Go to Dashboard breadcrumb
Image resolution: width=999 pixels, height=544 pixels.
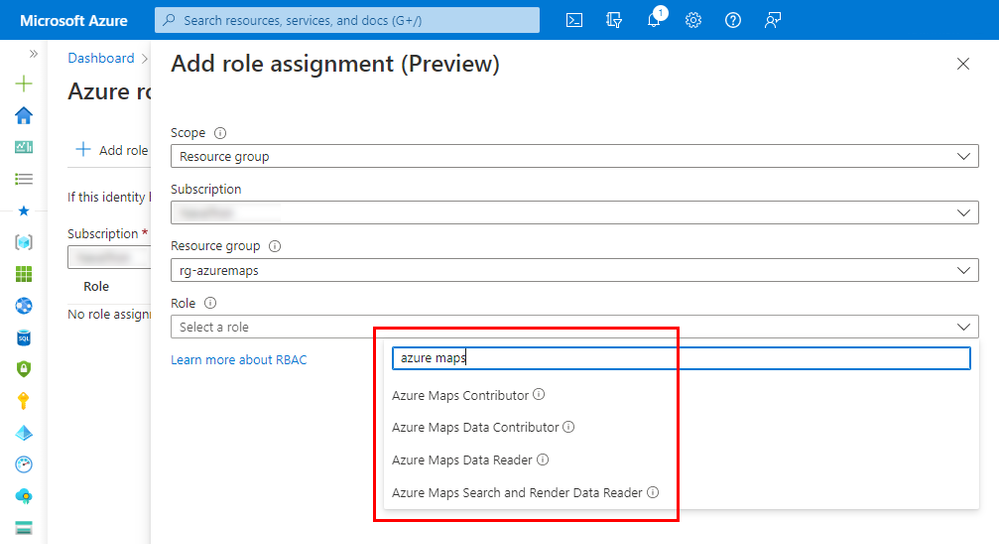pos(101,58)
